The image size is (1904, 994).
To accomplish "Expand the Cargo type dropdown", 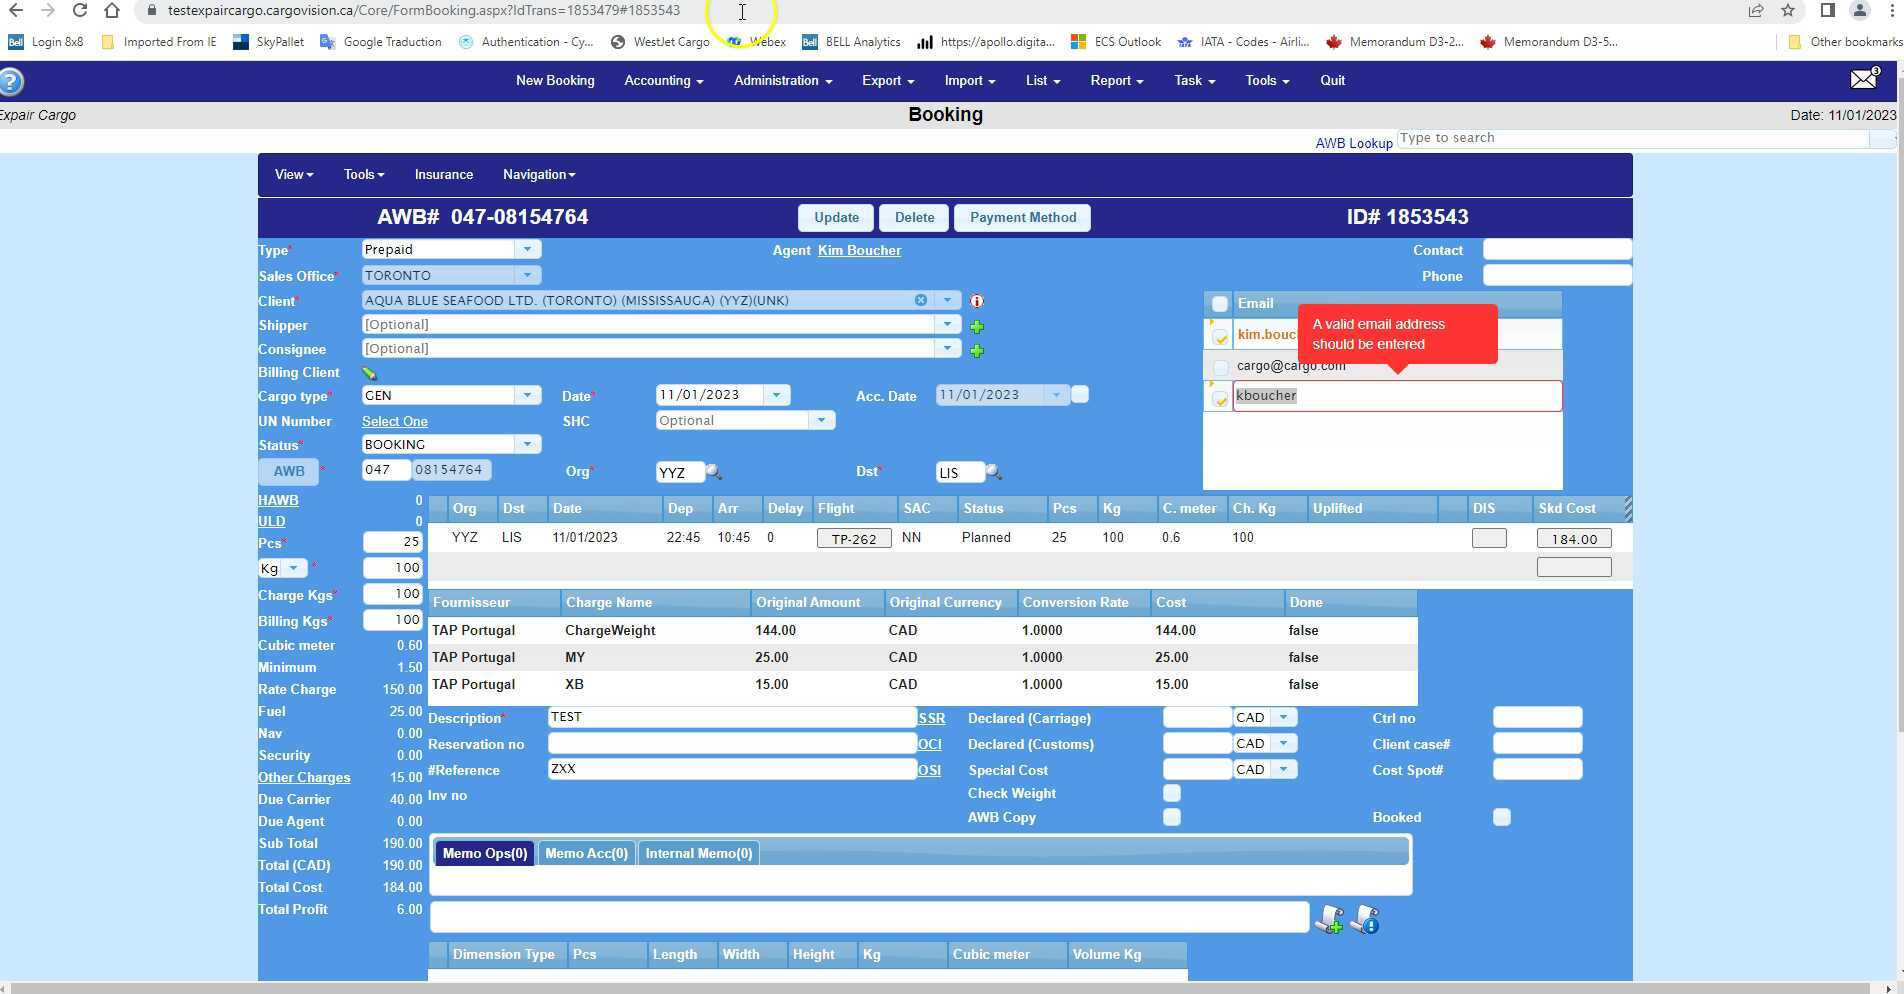I will 527,396.
